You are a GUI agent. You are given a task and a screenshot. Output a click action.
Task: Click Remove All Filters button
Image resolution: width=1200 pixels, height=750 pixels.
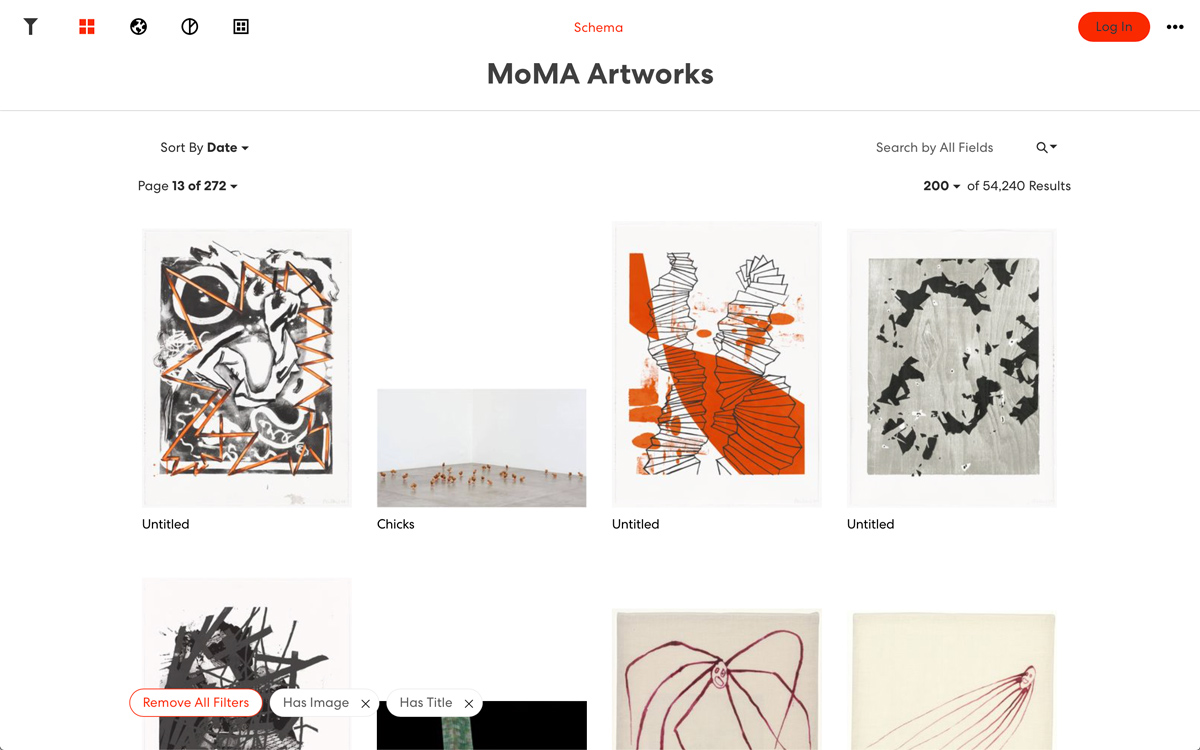[196, 703]
